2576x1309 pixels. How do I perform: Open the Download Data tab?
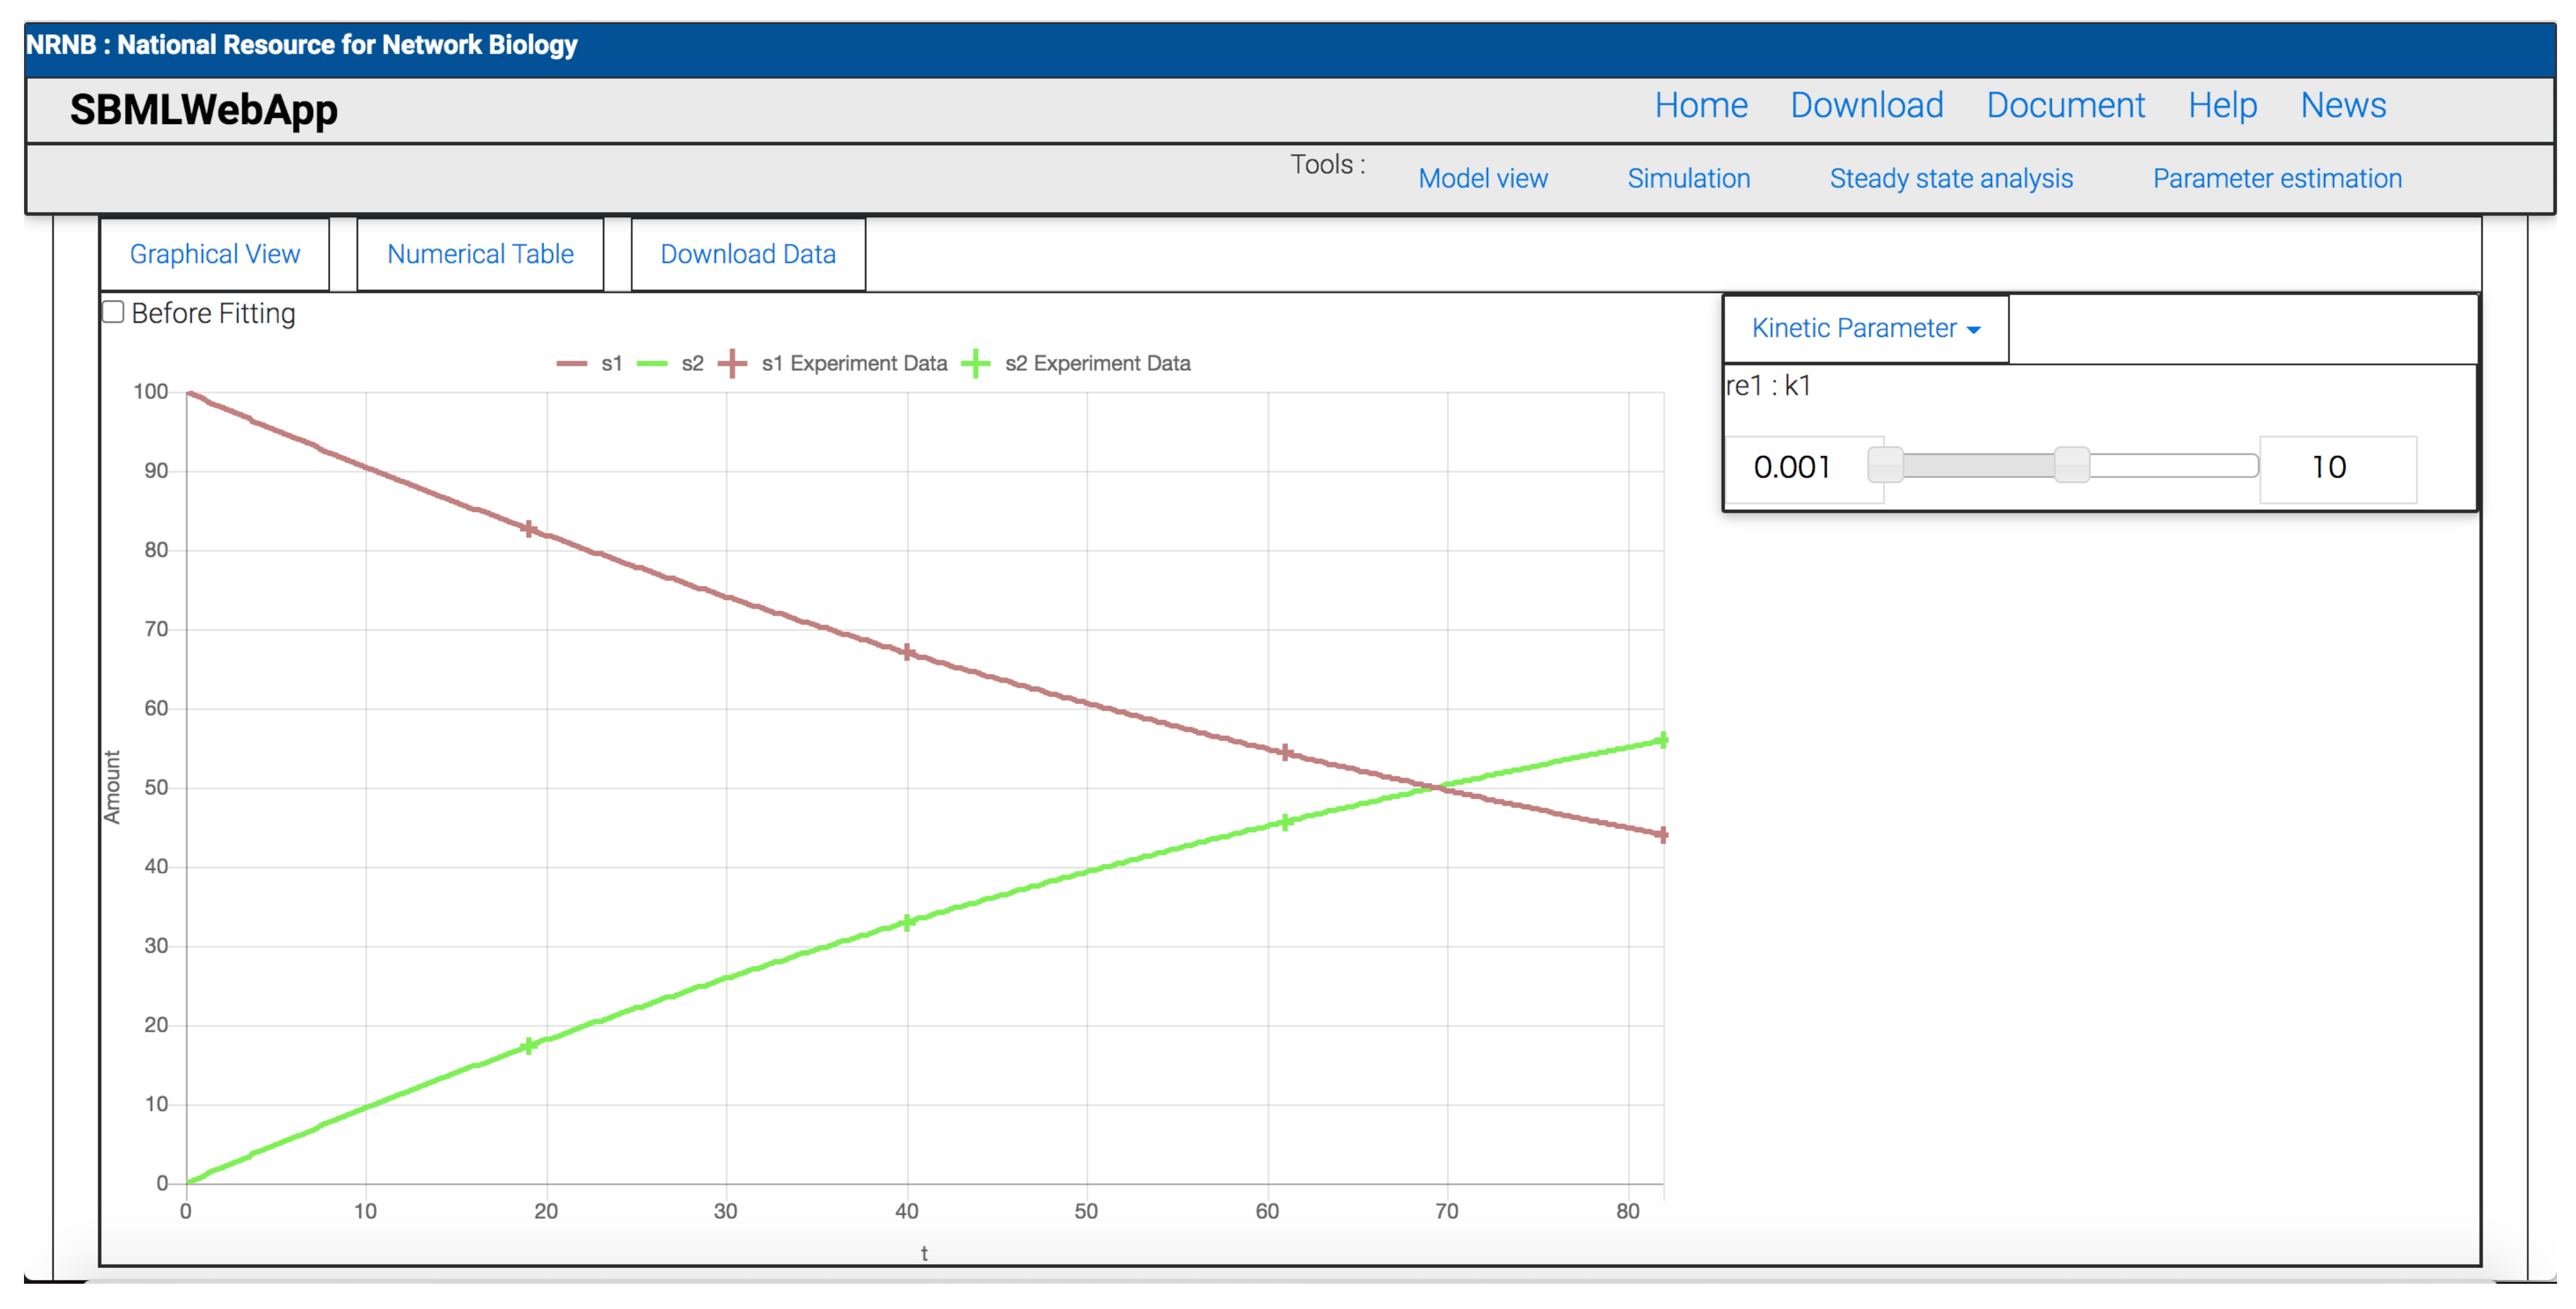[747, 254]
